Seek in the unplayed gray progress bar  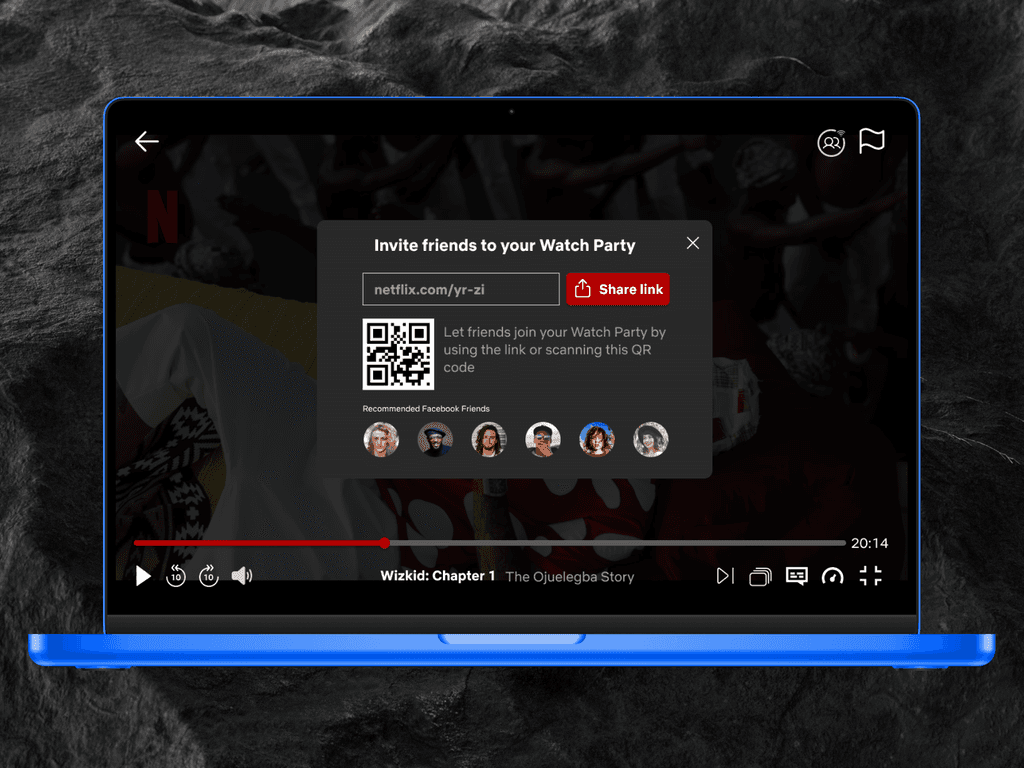[618, 543]
